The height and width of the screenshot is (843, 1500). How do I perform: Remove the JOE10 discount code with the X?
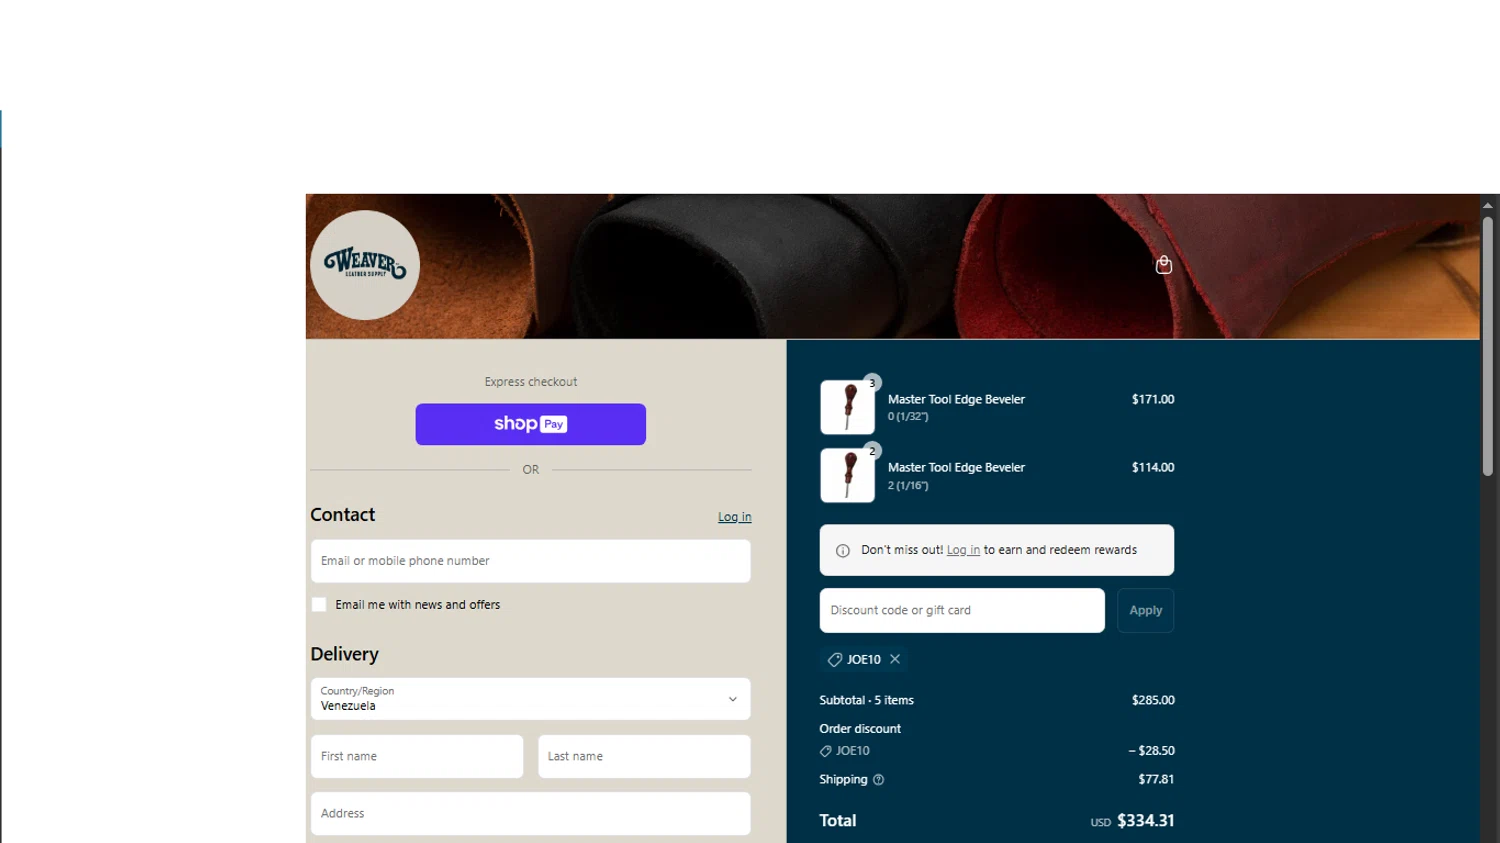[895, 659]
